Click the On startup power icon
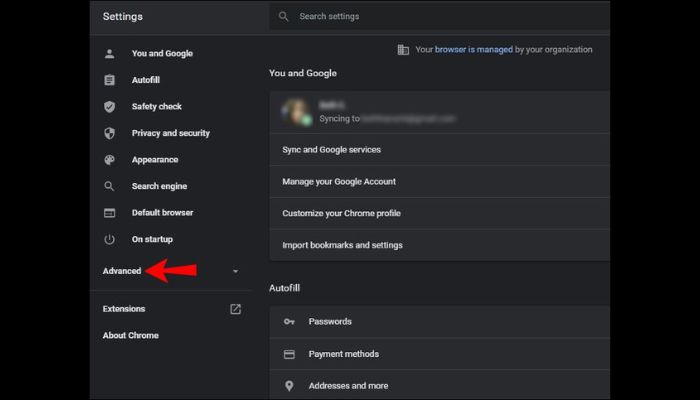 109,239
